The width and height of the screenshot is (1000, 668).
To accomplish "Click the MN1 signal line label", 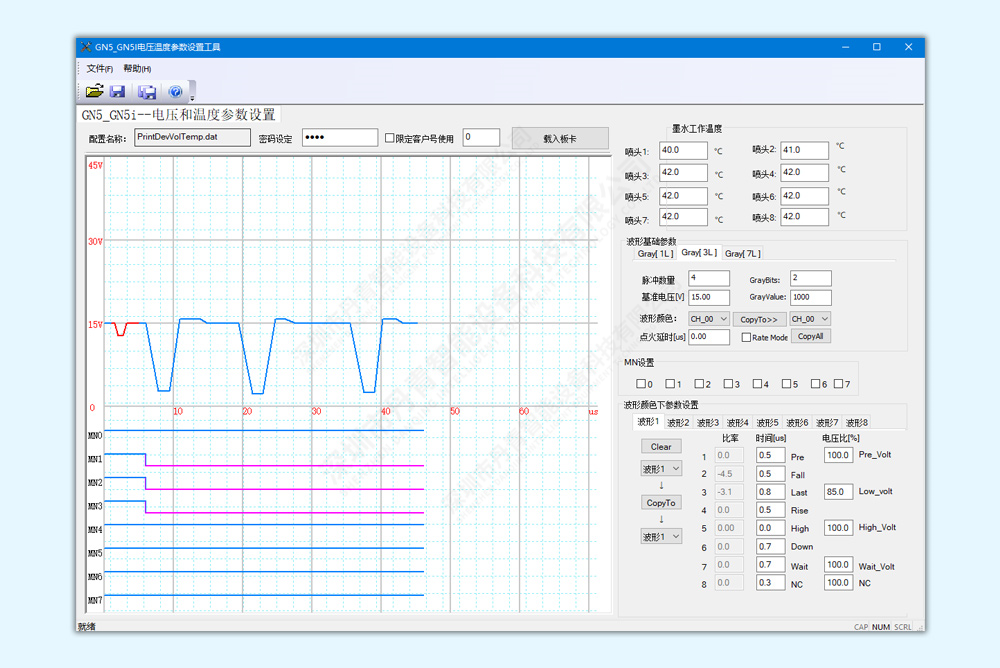I will [94, 459].
